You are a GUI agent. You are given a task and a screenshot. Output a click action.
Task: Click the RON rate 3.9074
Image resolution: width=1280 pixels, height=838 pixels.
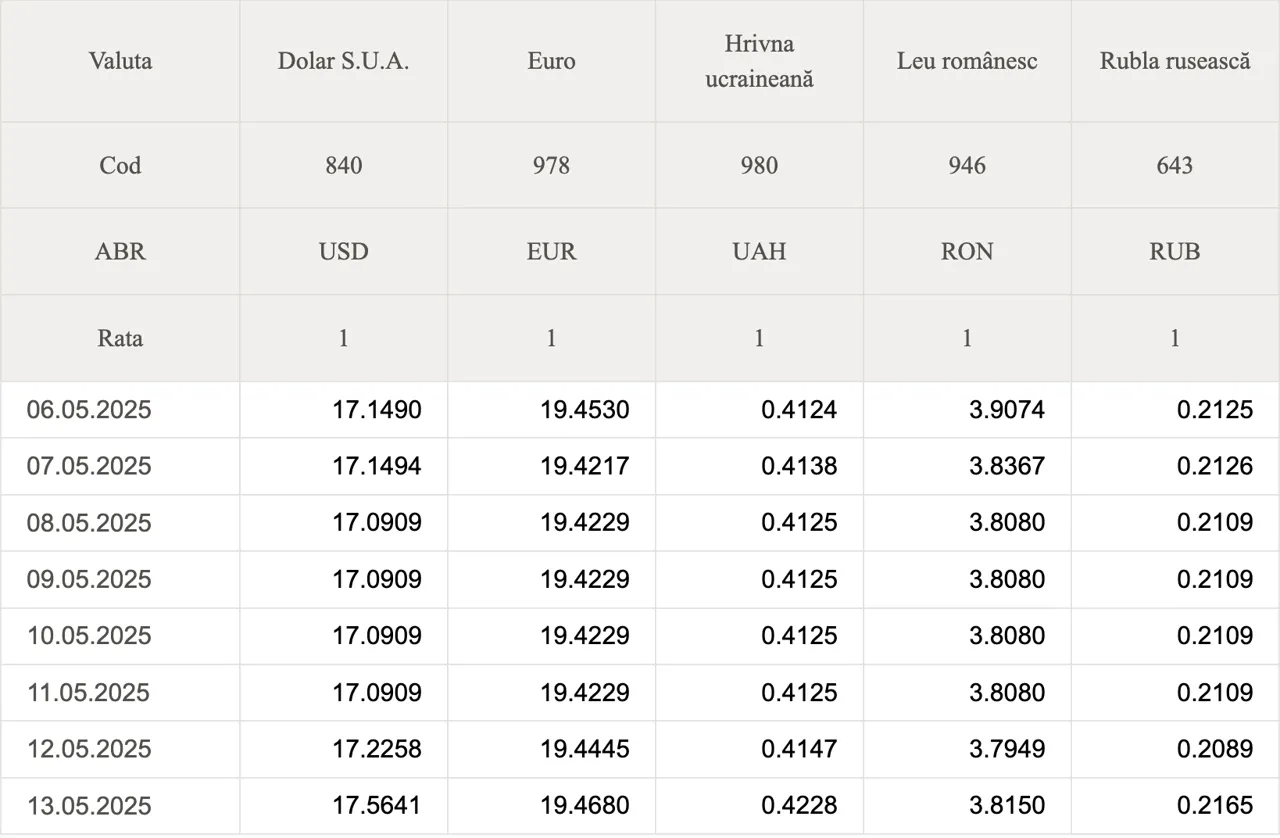click(x=1007, y=410)
